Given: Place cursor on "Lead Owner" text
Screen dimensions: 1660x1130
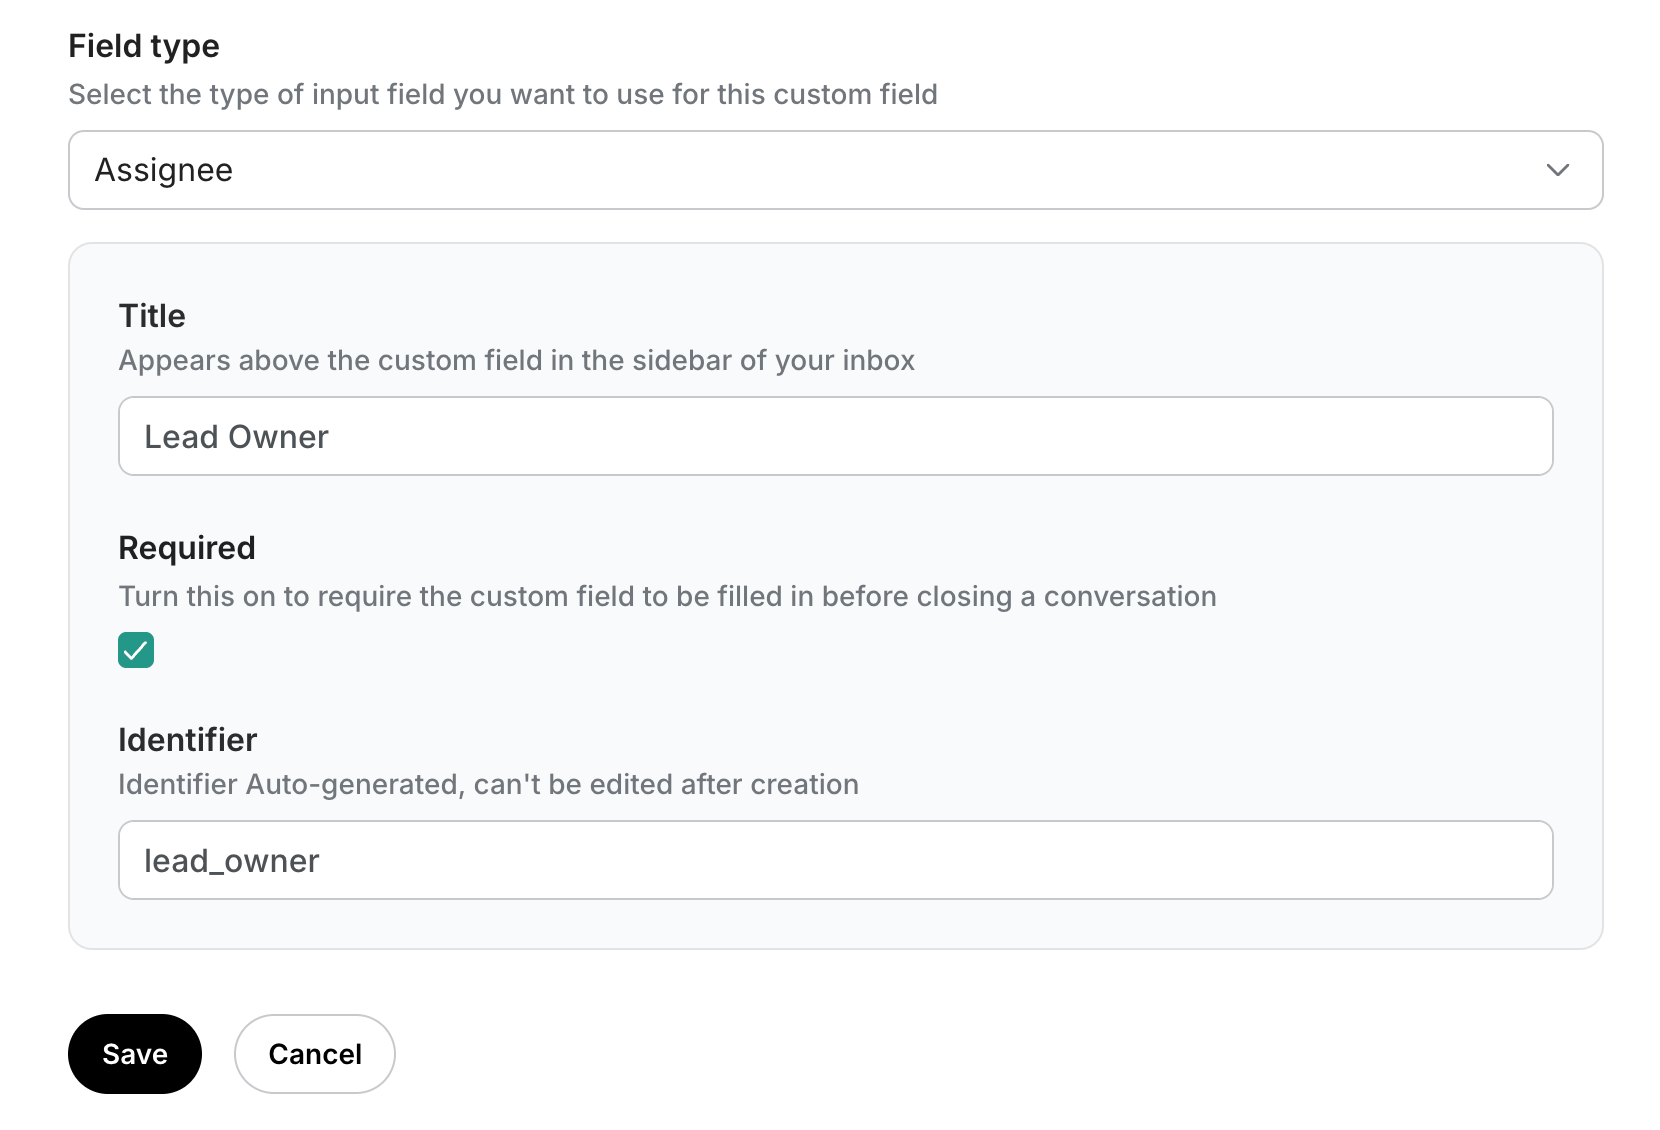Looking at the screenshot, I should pyautogui.click(x=237, y=437).
